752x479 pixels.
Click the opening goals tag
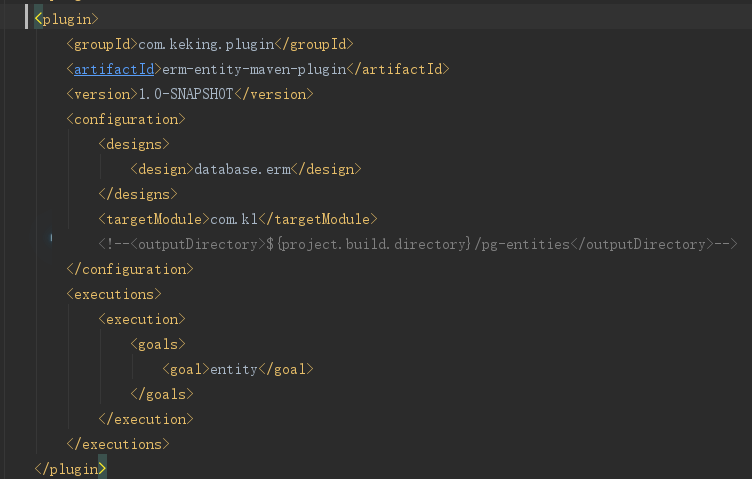click(x=158, y=344)
